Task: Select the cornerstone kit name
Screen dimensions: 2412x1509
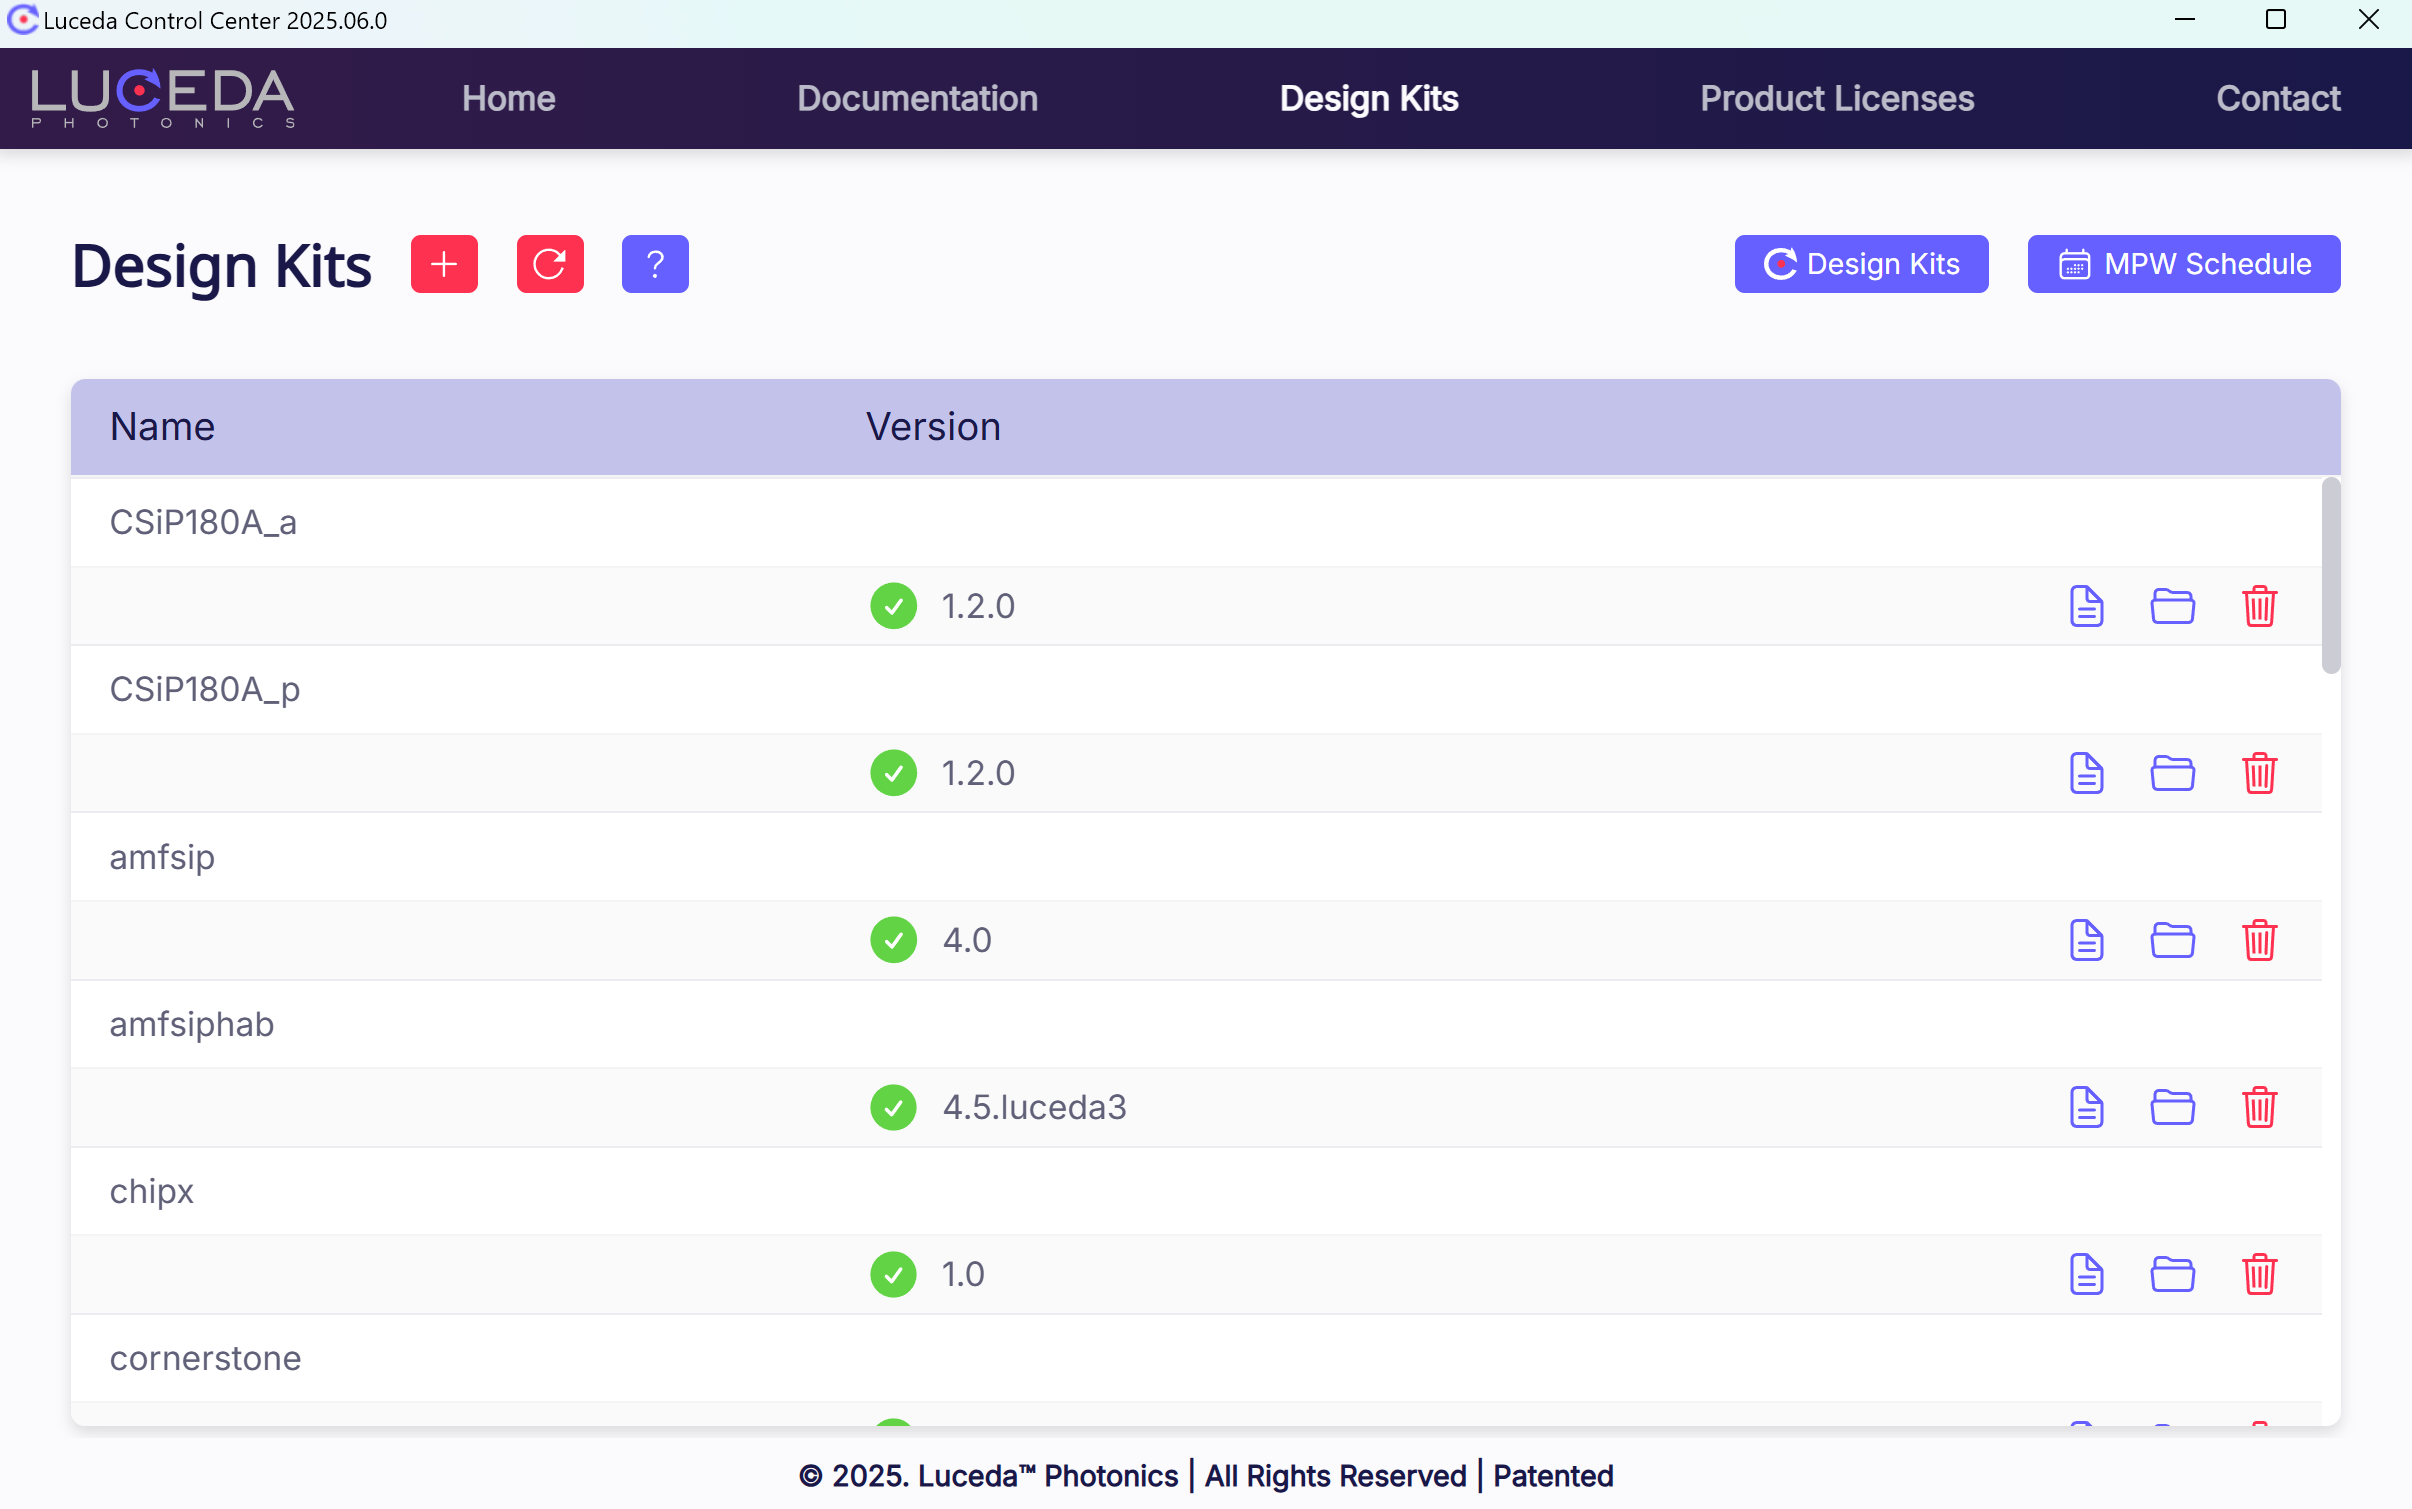Action: (205, 1358)
